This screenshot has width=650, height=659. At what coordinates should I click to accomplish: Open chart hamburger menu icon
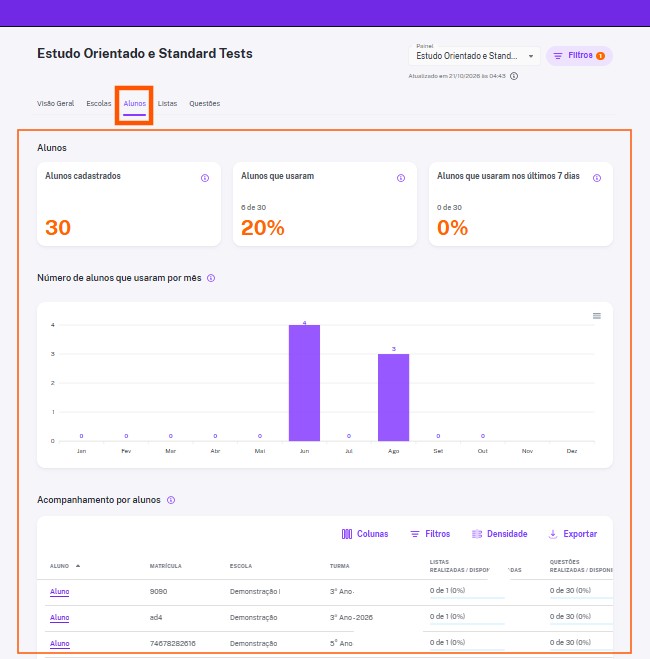click(x=597, y=316)
